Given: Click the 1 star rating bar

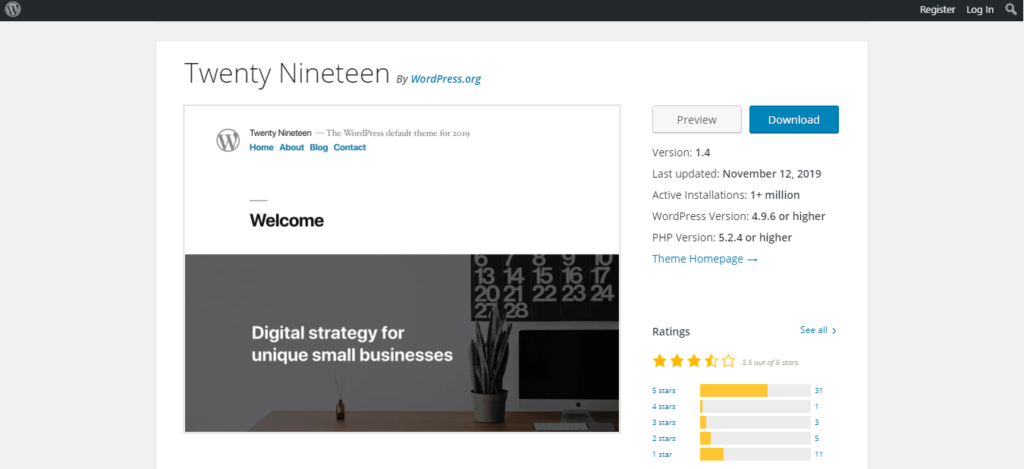Looking at the screenshot, I should tap(755, 455).
